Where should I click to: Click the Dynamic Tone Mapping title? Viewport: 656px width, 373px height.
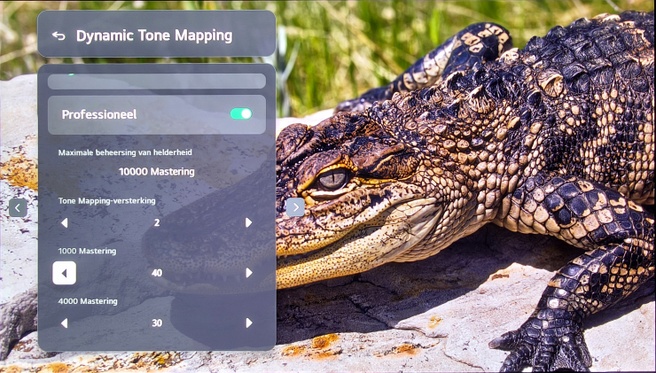pyautogui.click(x=154, y=36)
